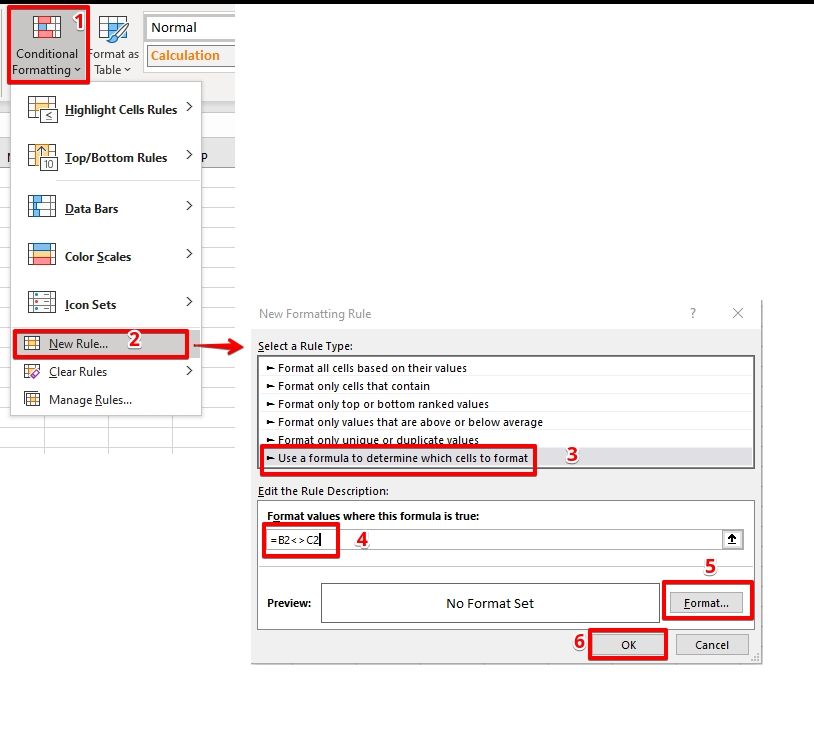Open Highlight Cells Rules submenu
The width and height of the screenshot is (814, 739).
106,110
